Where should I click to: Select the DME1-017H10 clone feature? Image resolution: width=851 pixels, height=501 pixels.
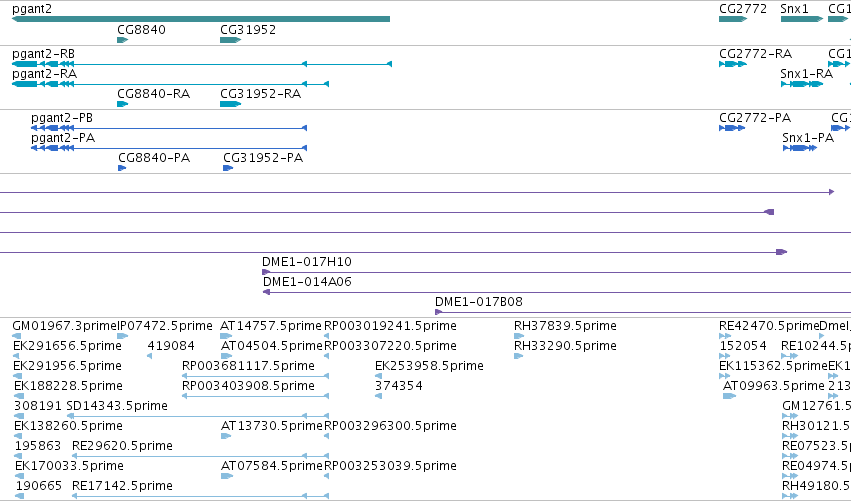[556, 272]
